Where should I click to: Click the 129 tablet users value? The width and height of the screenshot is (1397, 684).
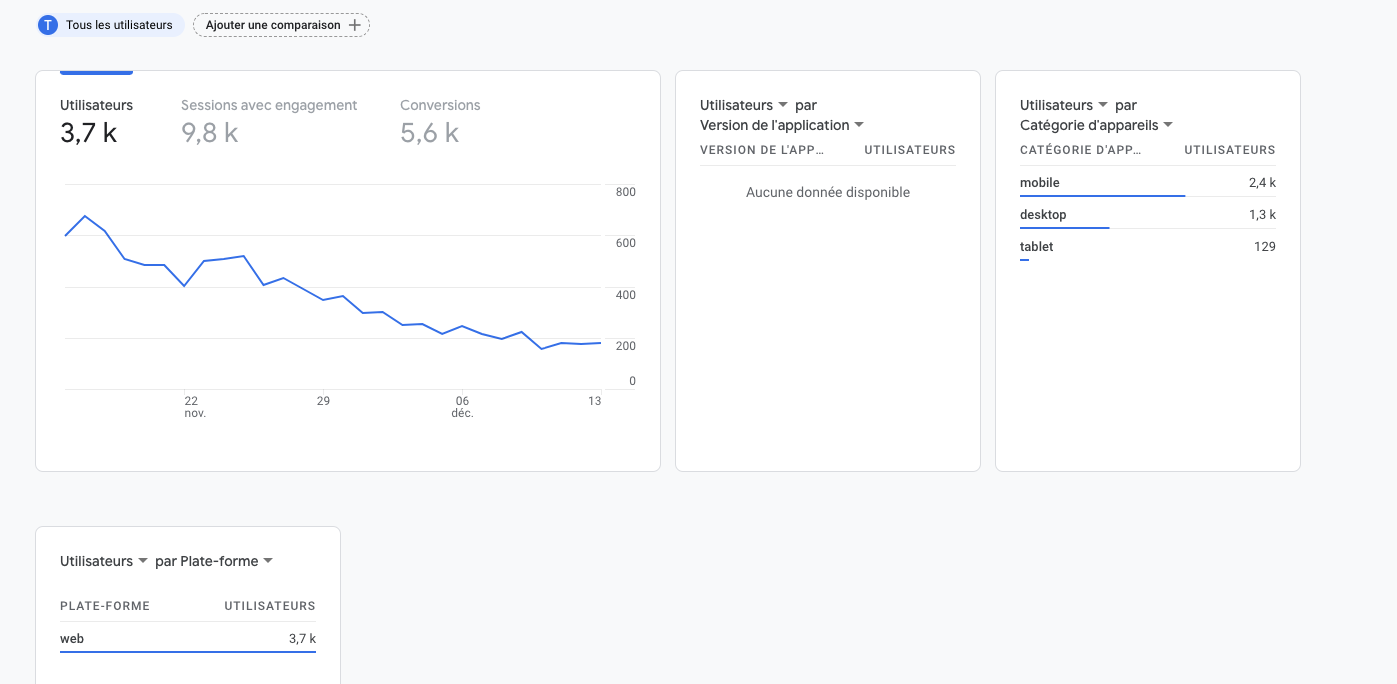coord(1265,247)
